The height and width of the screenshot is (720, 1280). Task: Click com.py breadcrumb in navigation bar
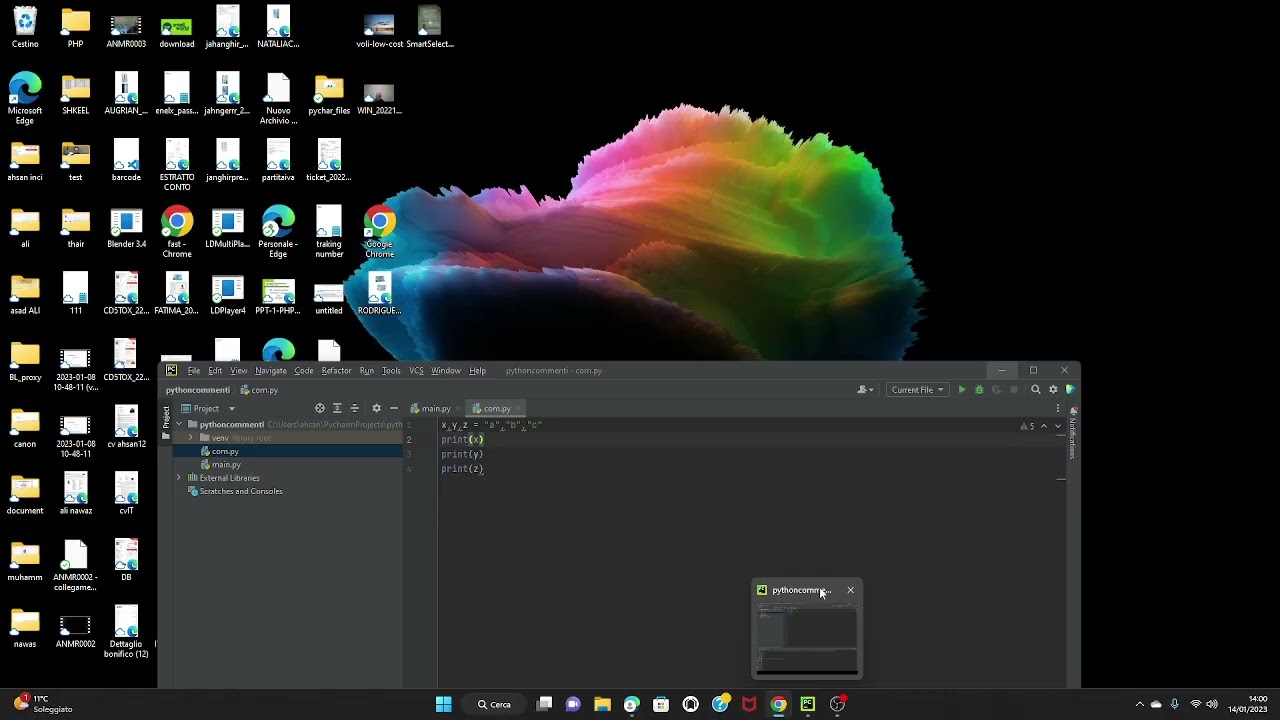259,390
